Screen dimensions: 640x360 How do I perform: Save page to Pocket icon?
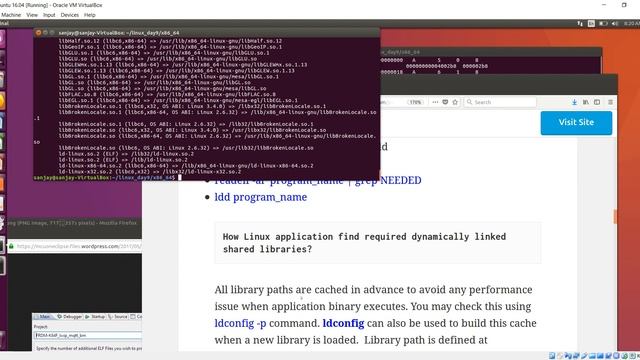[x=445, y=102]
